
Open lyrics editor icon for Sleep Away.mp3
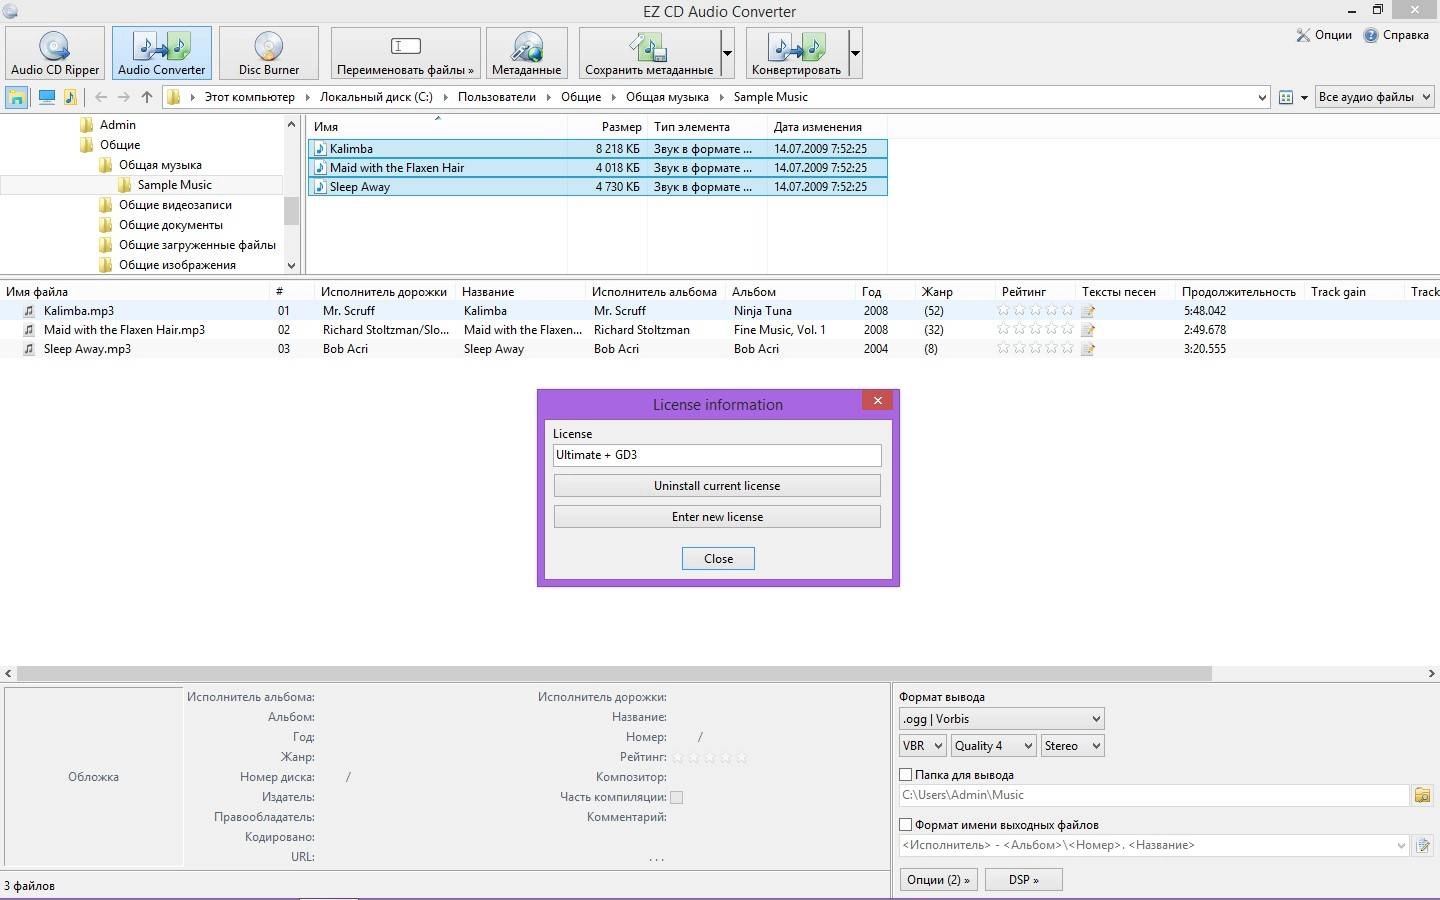[1088, 349]
